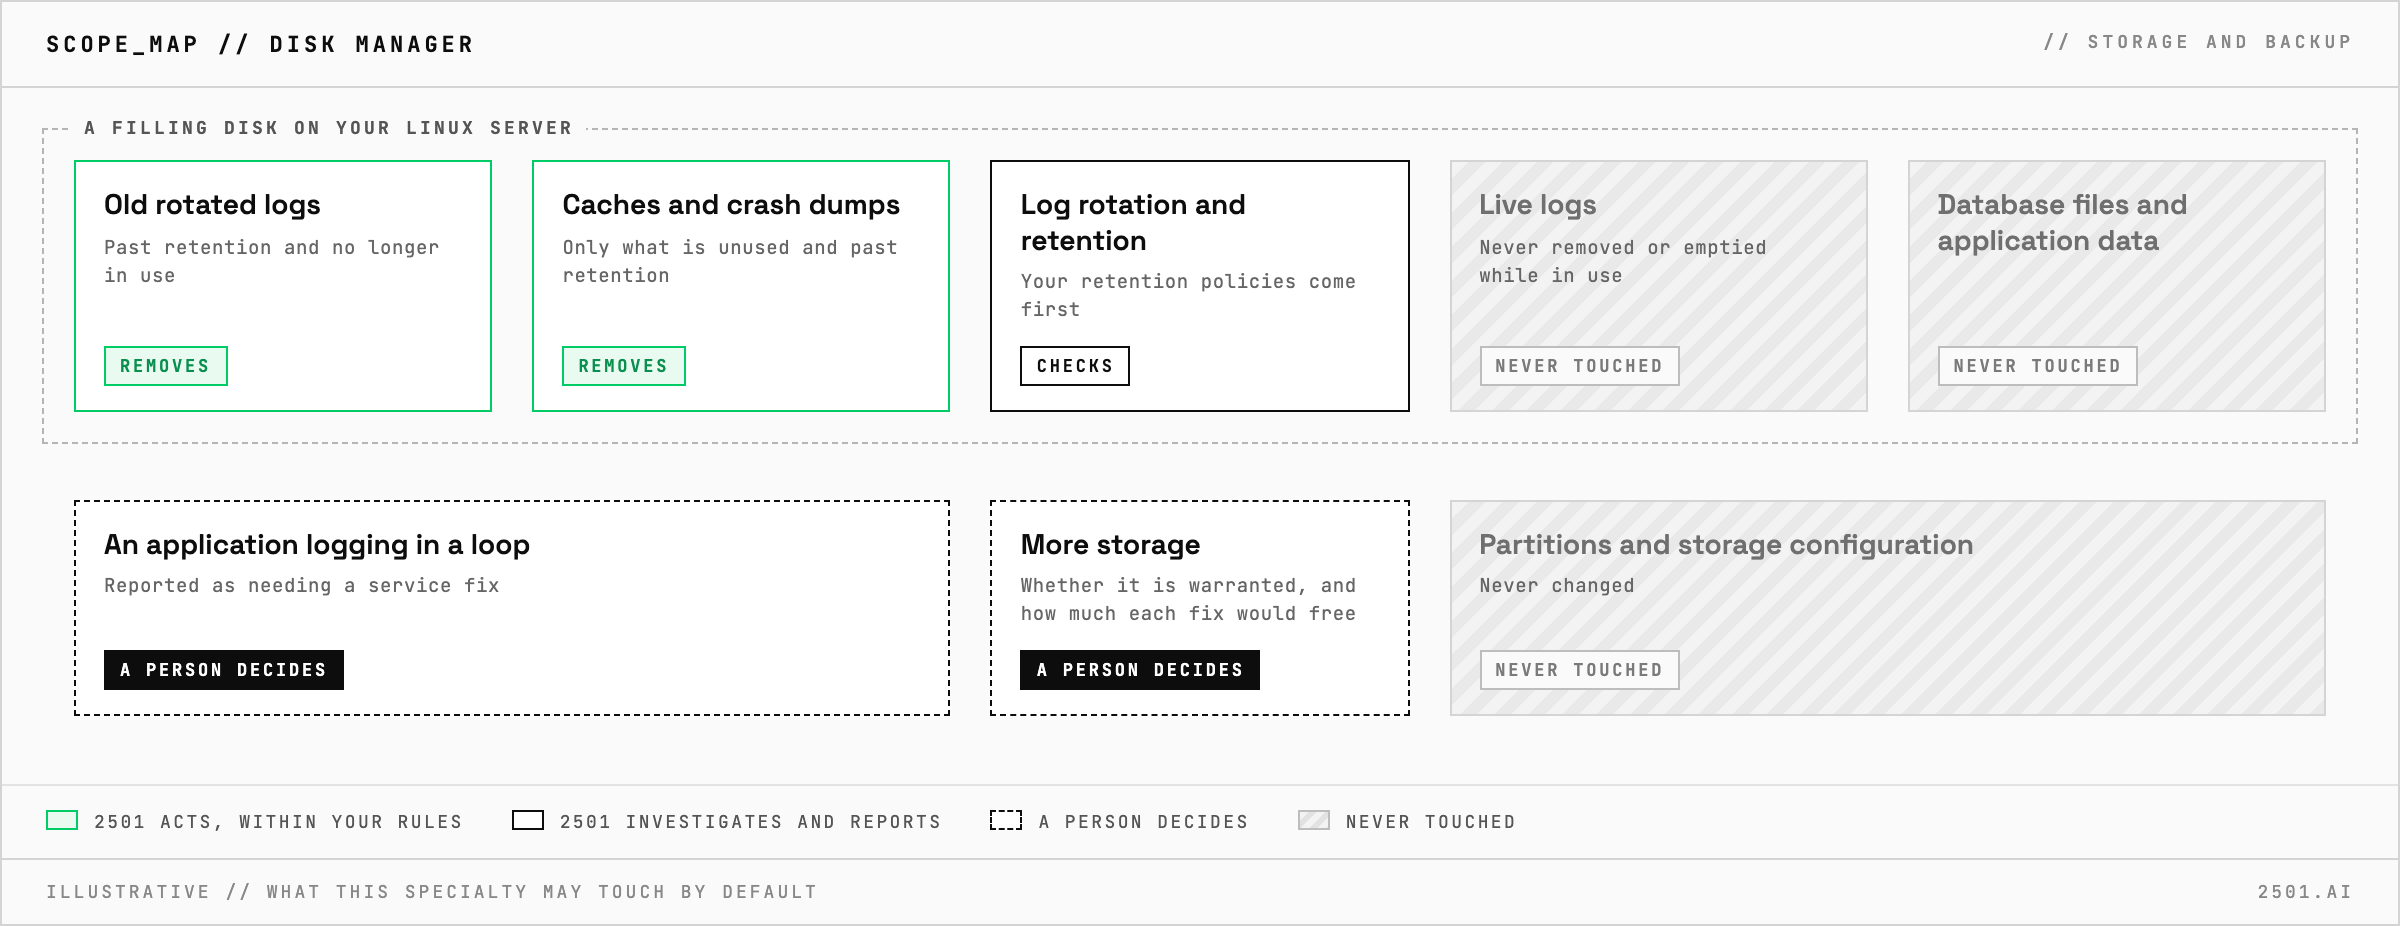Click 'Whether it is warranted' description text
This screenshot has width=2400, height=926.
pyautogui.click(x=1188, y=599)
